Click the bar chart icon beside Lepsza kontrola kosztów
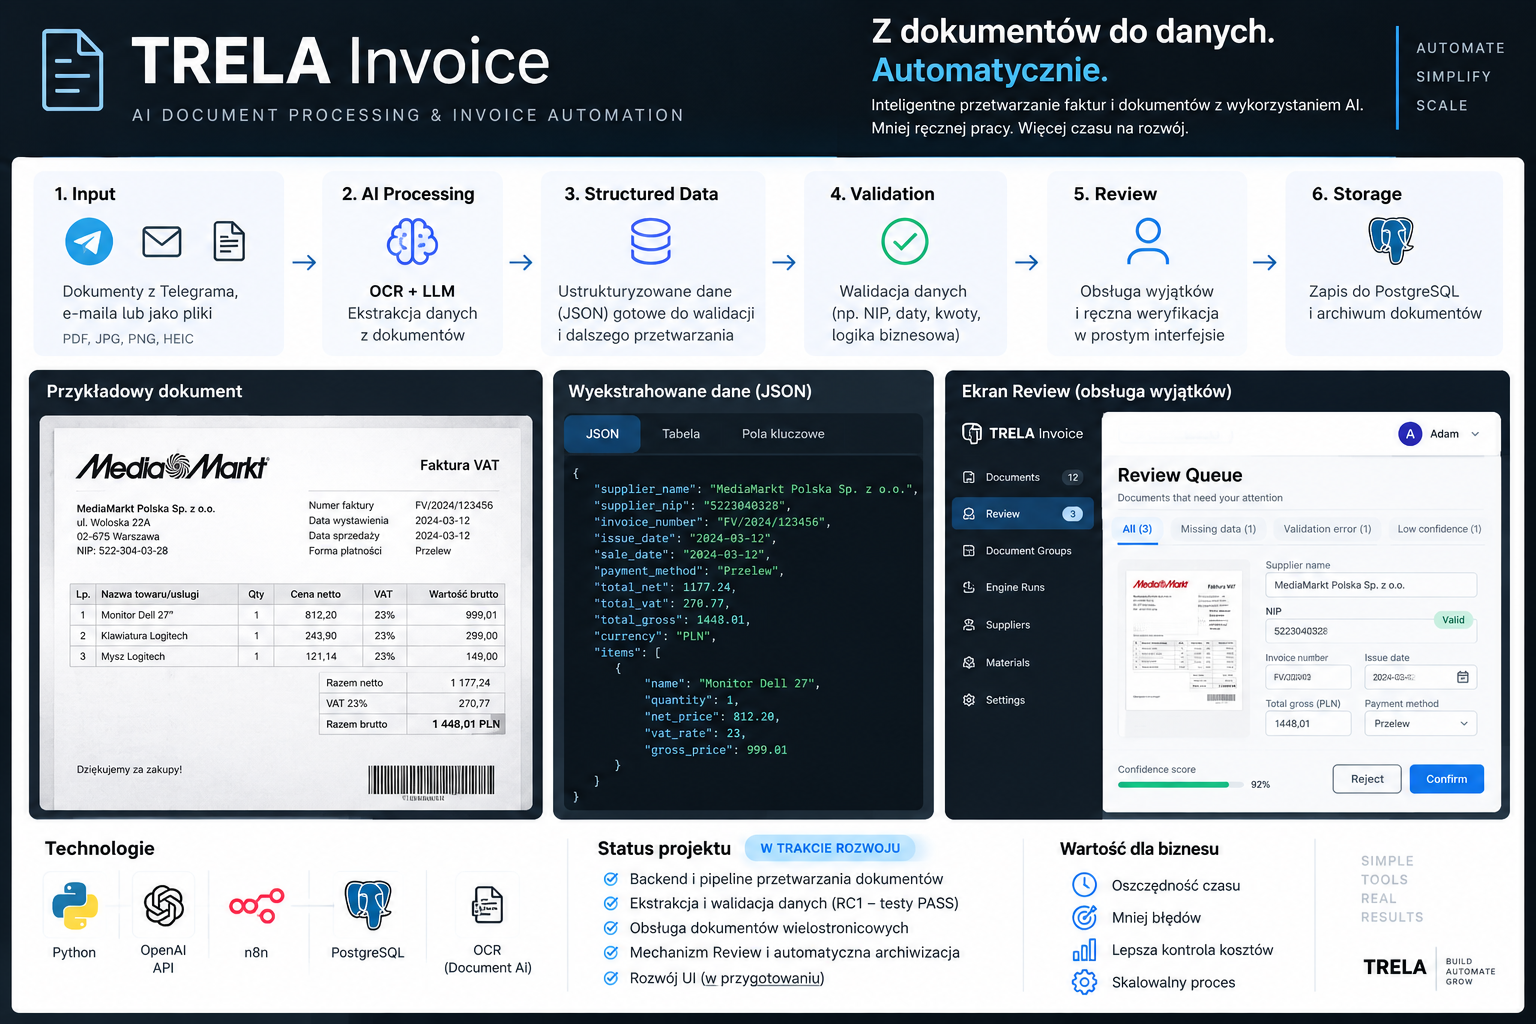This screenshot has width=1536, height=1024. 1084,950
